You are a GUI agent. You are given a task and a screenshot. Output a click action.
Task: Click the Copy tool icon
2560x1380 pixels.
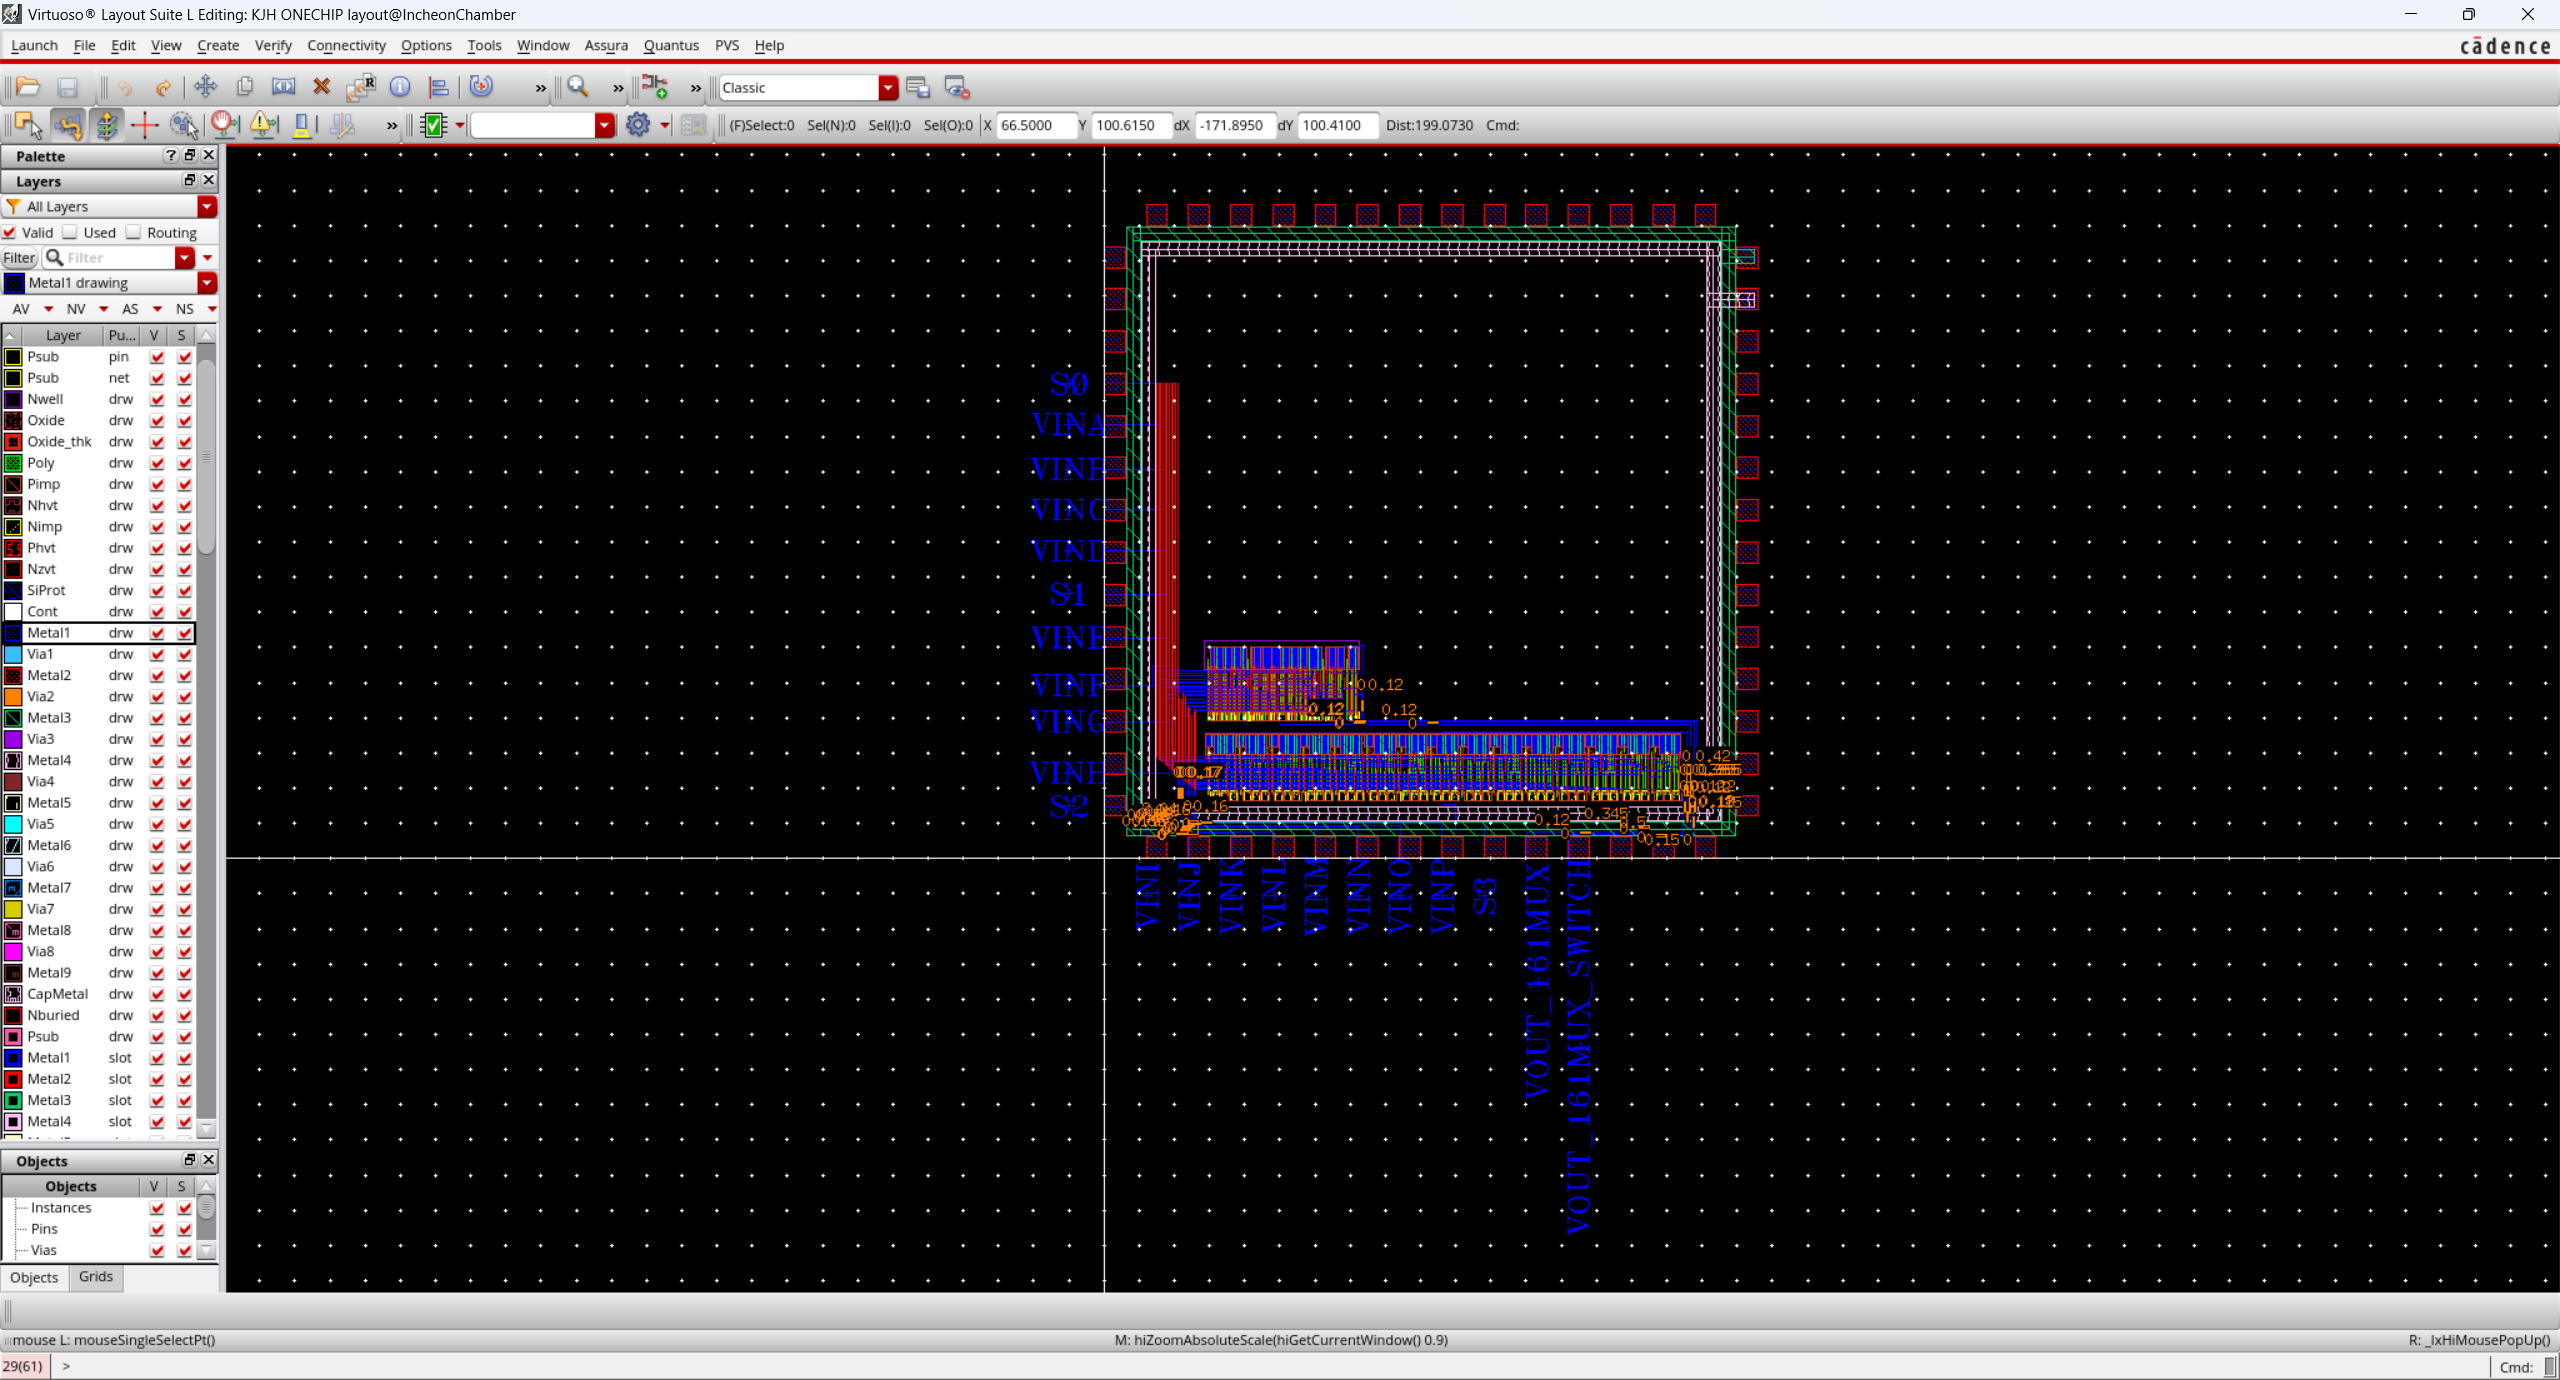click(245, 87)
